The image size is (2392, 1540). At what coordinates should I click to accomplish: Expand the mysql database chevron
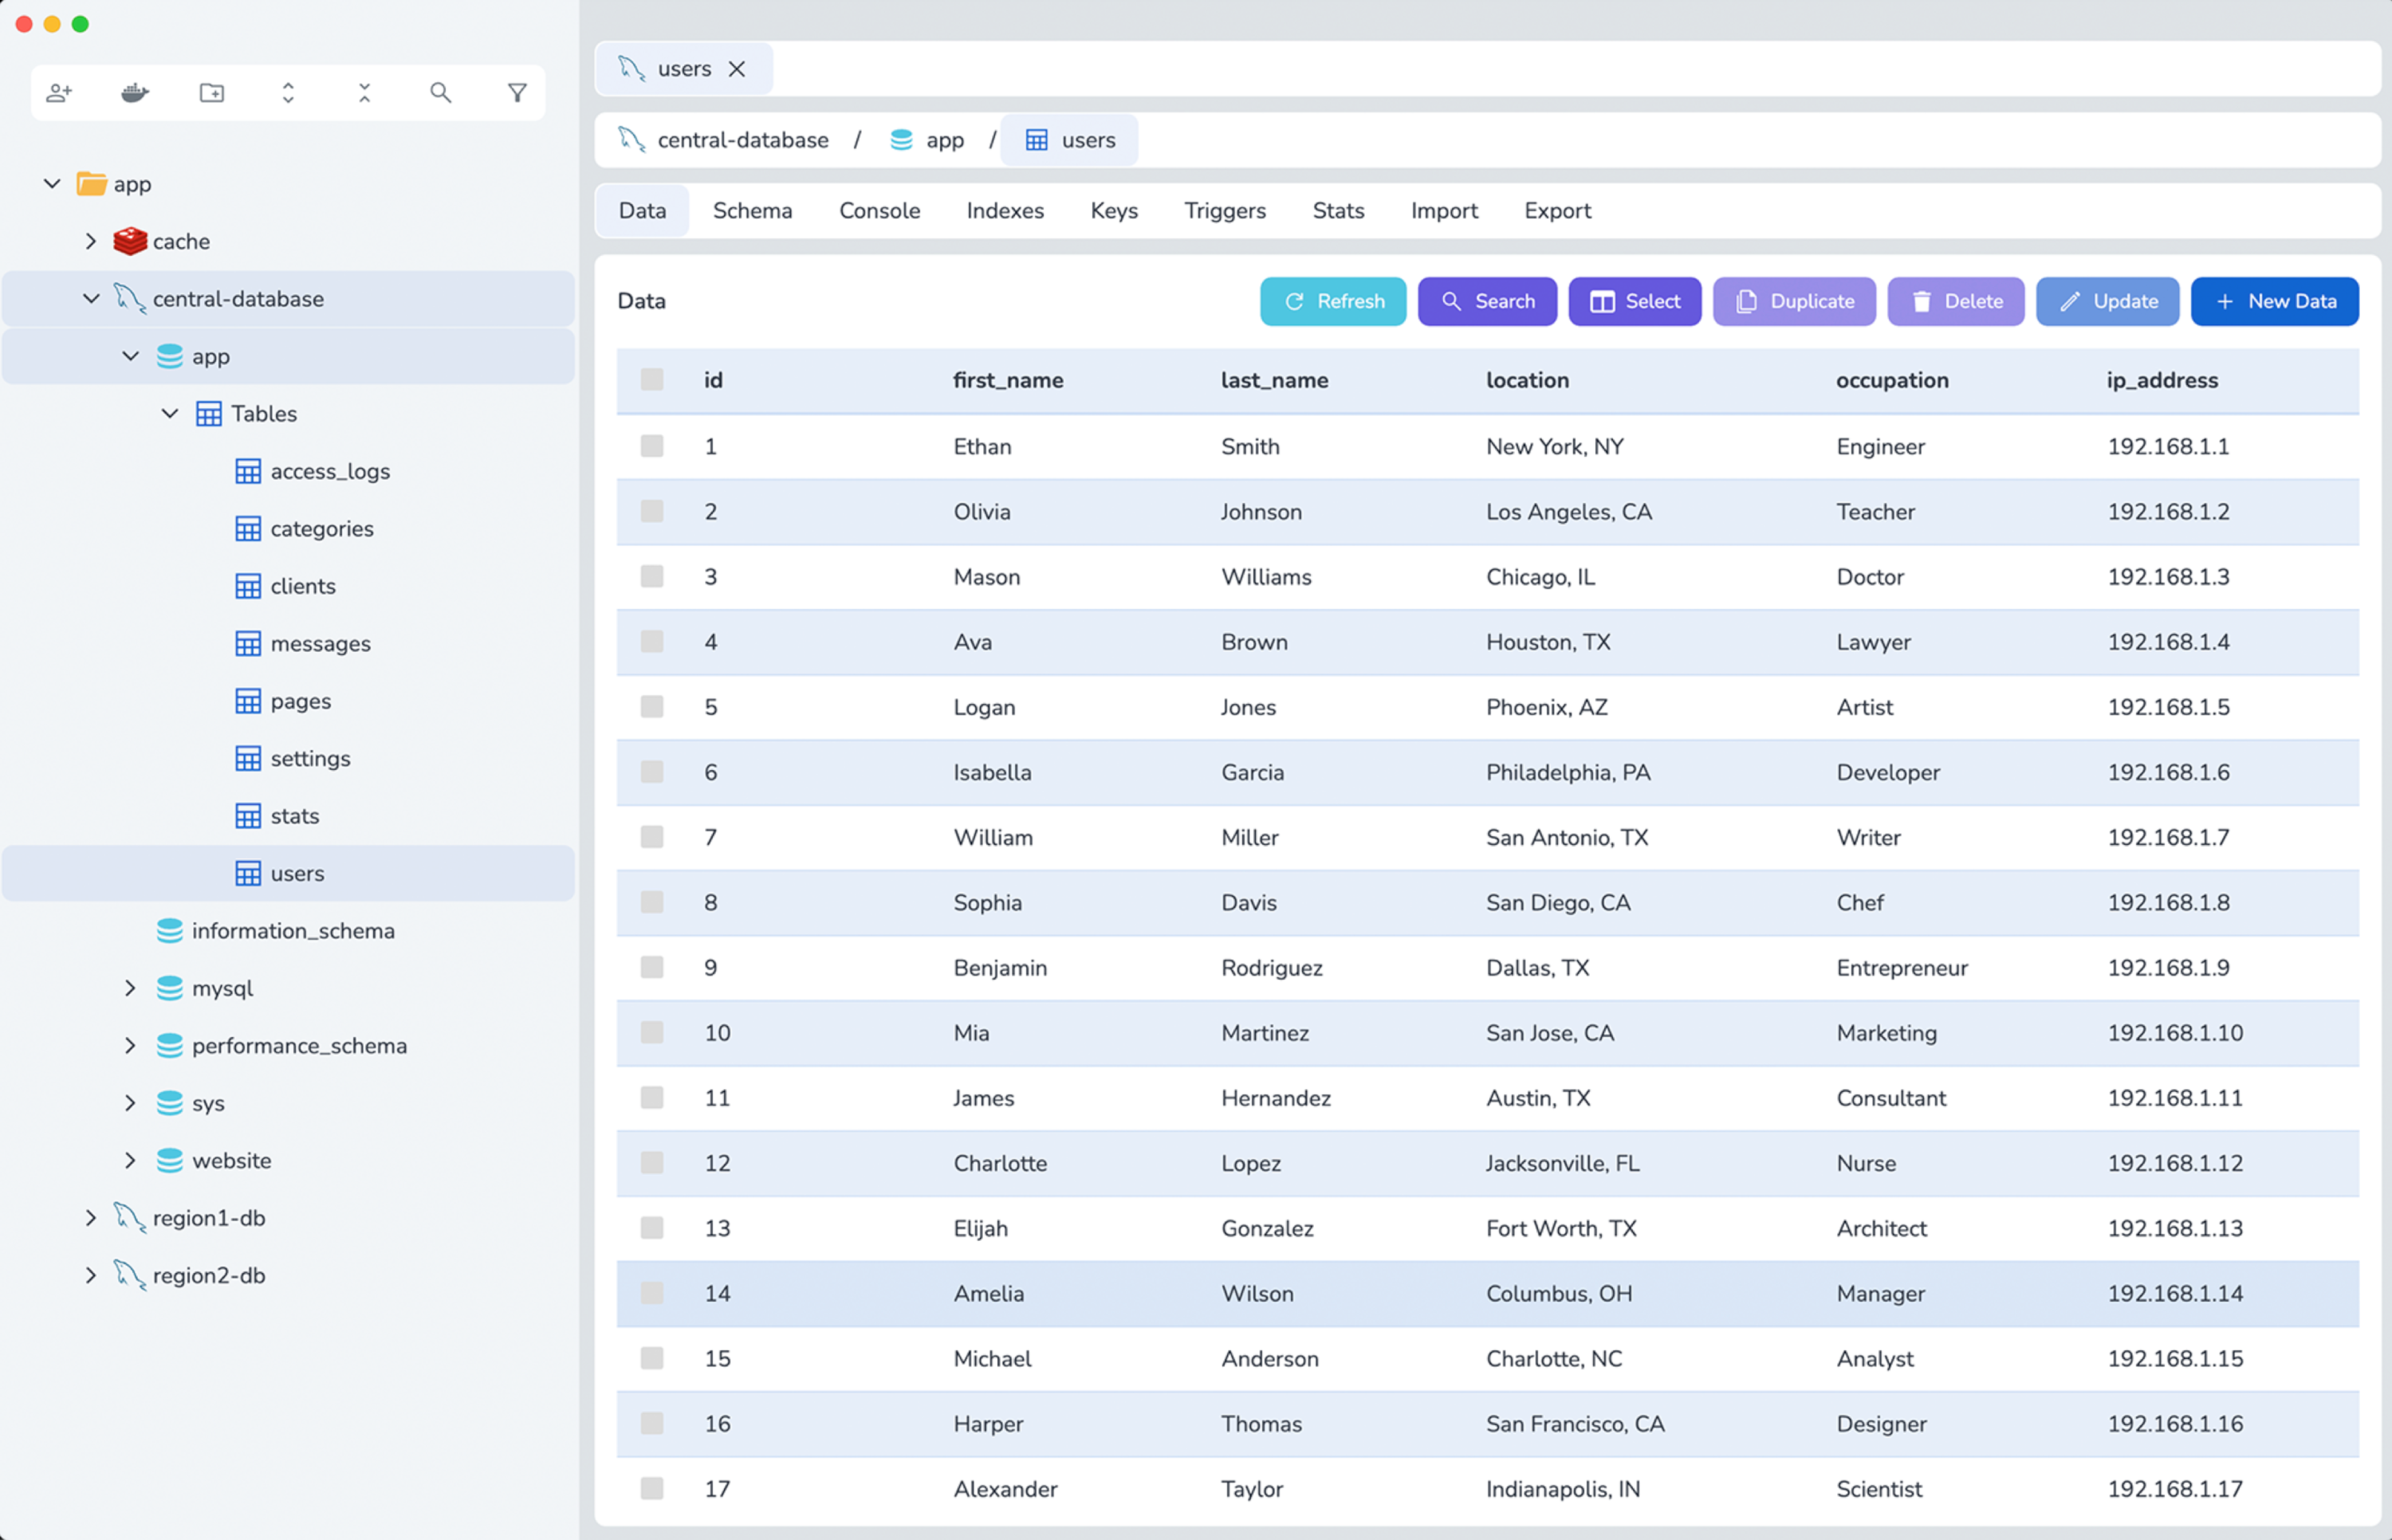pos(130,988)
